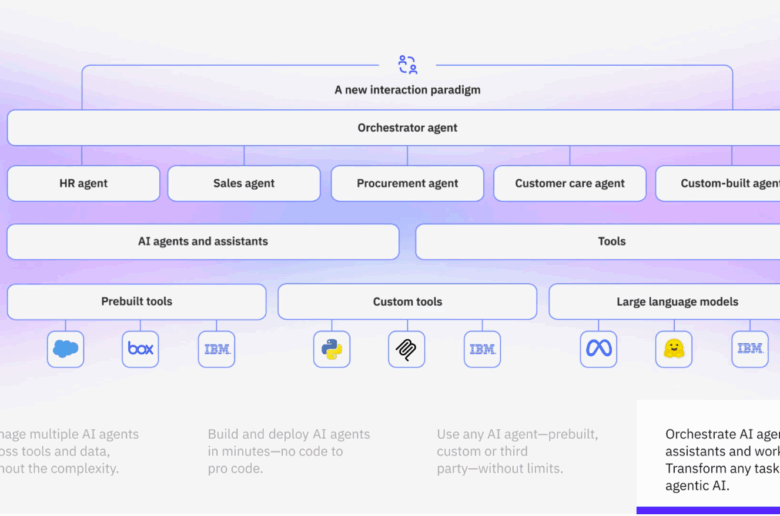
Task: Open the "Build and deploy AI agents" tab
Action: [289, 451]
